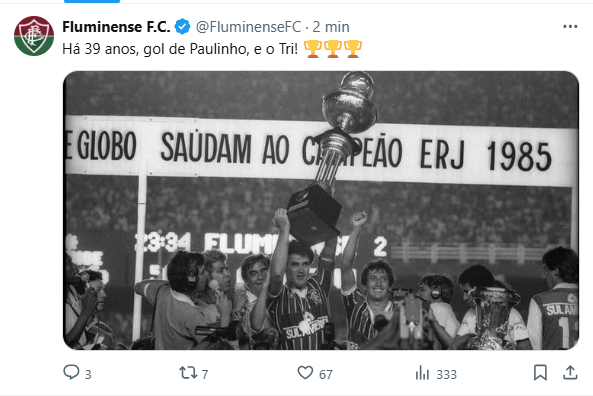Click the Fluminense F.C. display name
593x396 pixels.
[116, 27]
